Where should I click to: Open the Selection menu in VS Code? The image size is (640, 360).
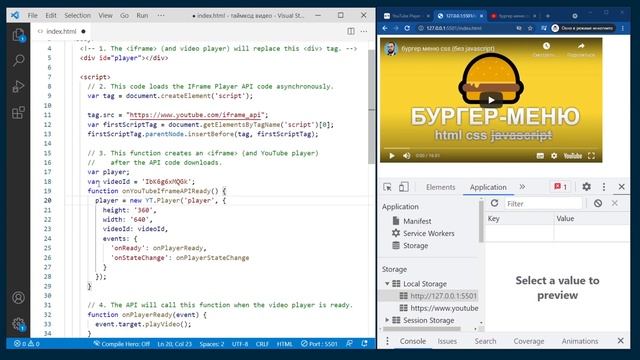(x=77, y=15)
